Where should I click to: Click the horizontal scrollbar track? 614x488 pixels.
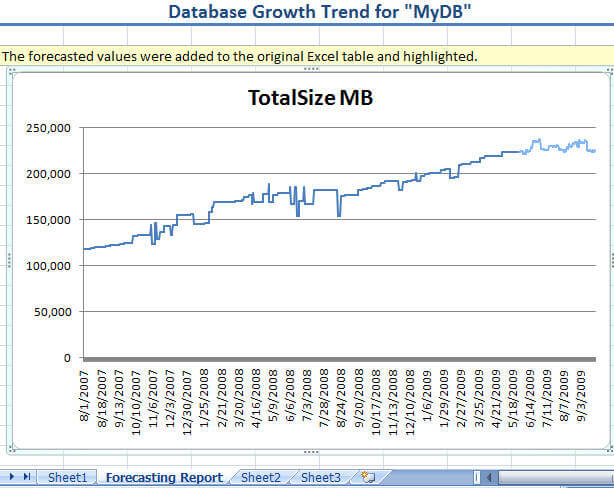pos(555,477)
